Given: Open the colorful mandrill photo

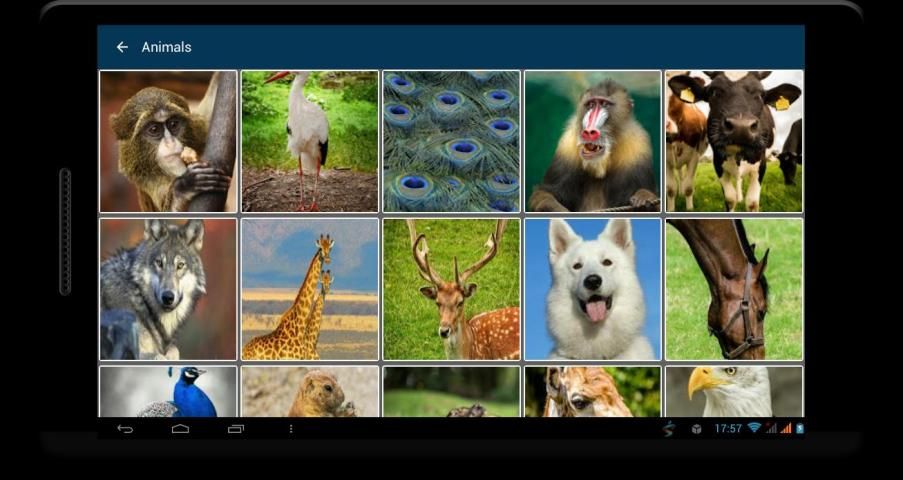Looking at the screenshot, I should coord(593,141).
